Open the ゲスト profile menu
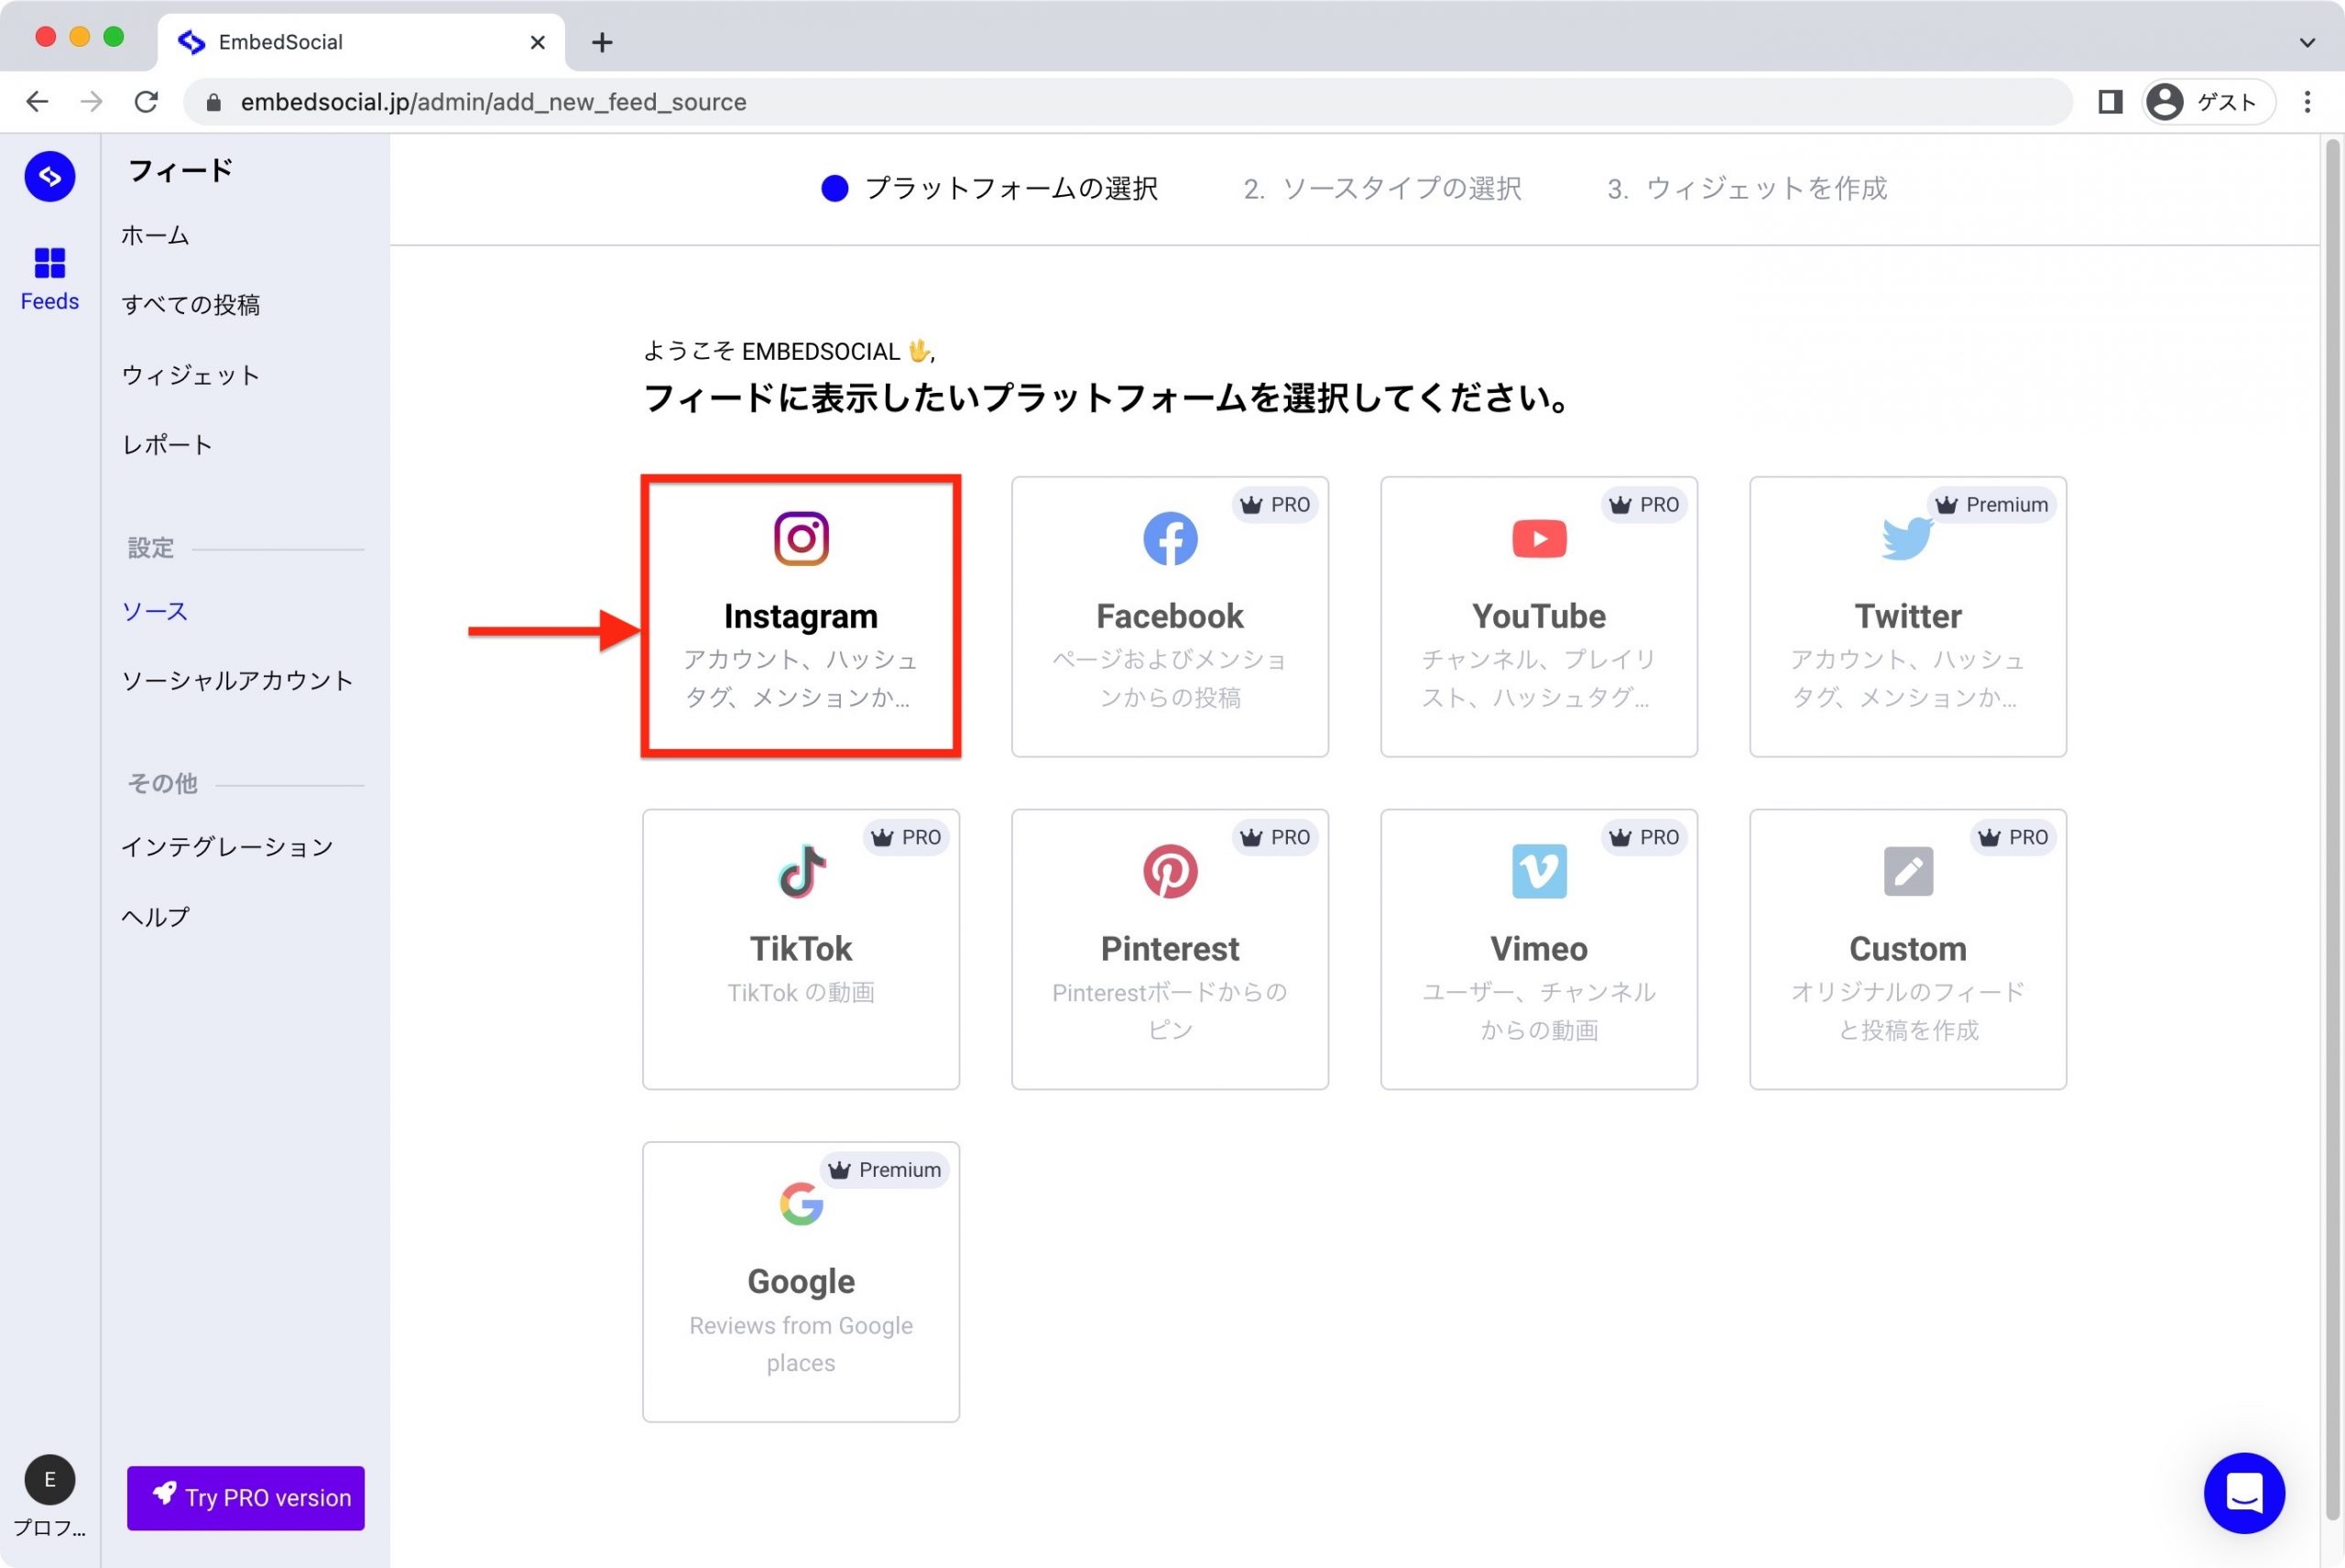Screen dimensions: 2345x1568 coord(2208,102)
